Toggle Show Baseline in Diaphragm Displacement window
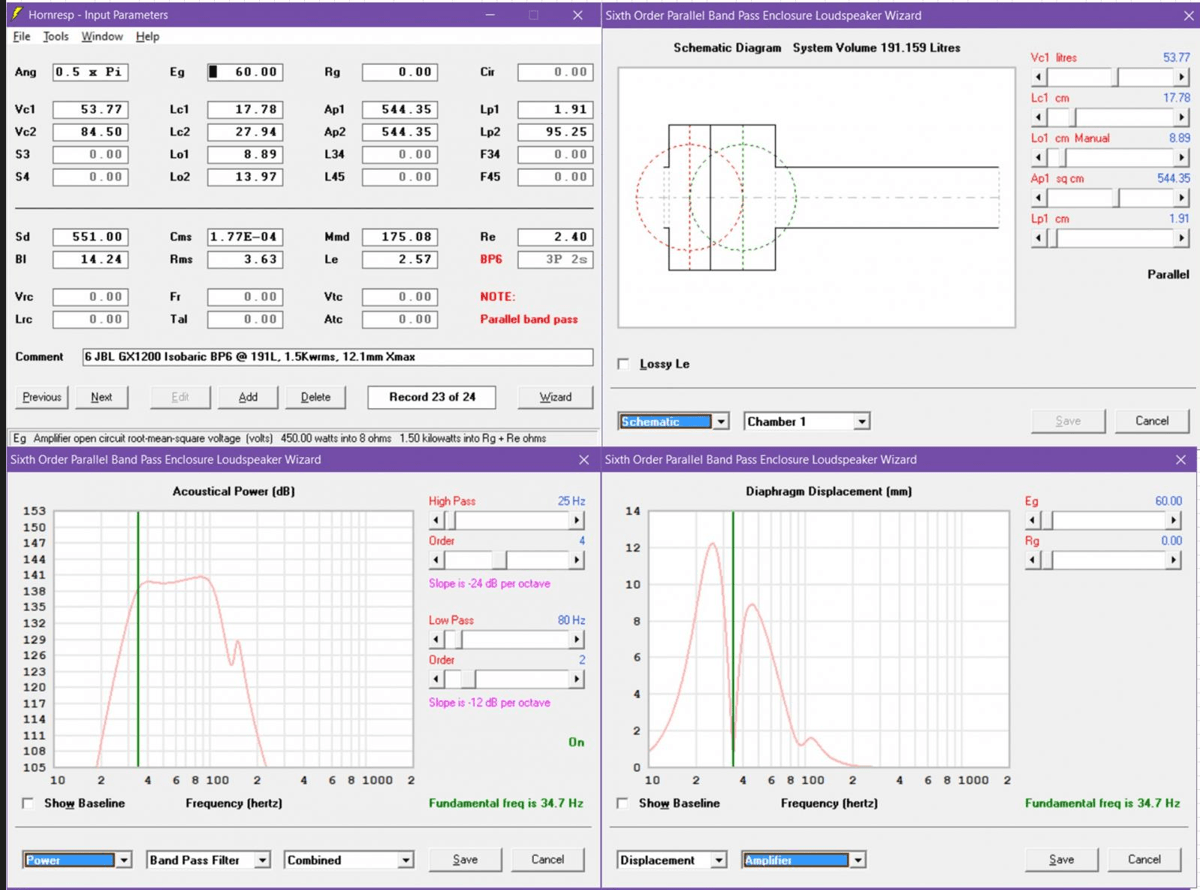Image resolution: width=1200 pixels, height=890 pixels. 623,803
